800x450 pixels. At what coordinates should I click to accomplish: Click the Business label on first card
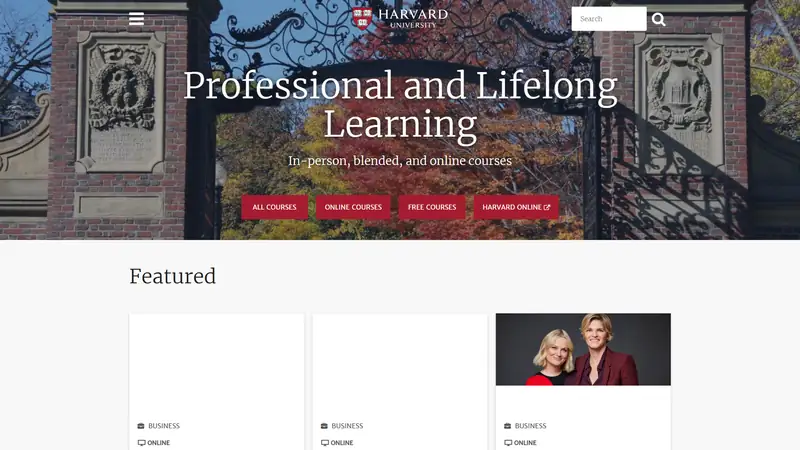(164, 426)
